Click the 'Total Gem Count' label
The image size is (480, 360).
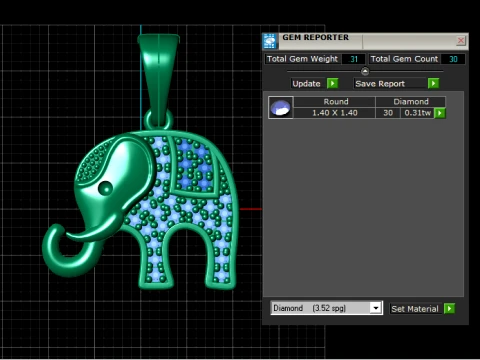point(404,59)
